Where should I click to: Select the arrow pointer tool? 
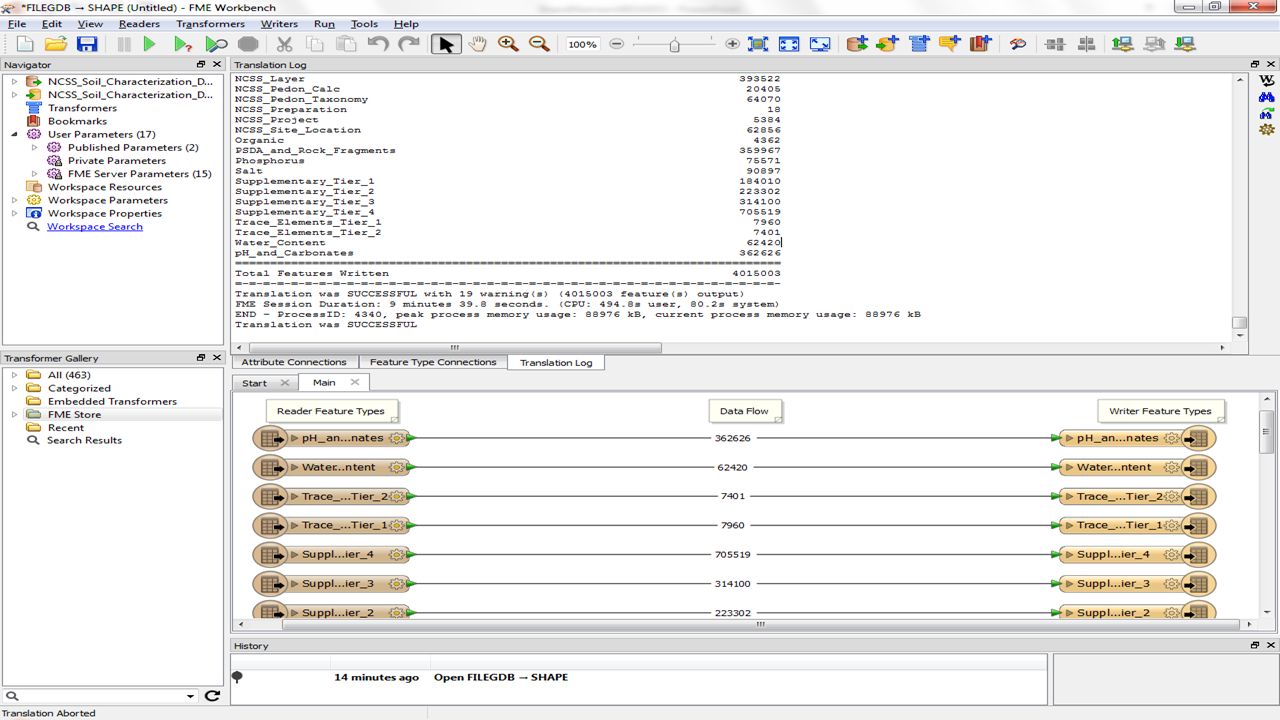(x=446, y=44)
